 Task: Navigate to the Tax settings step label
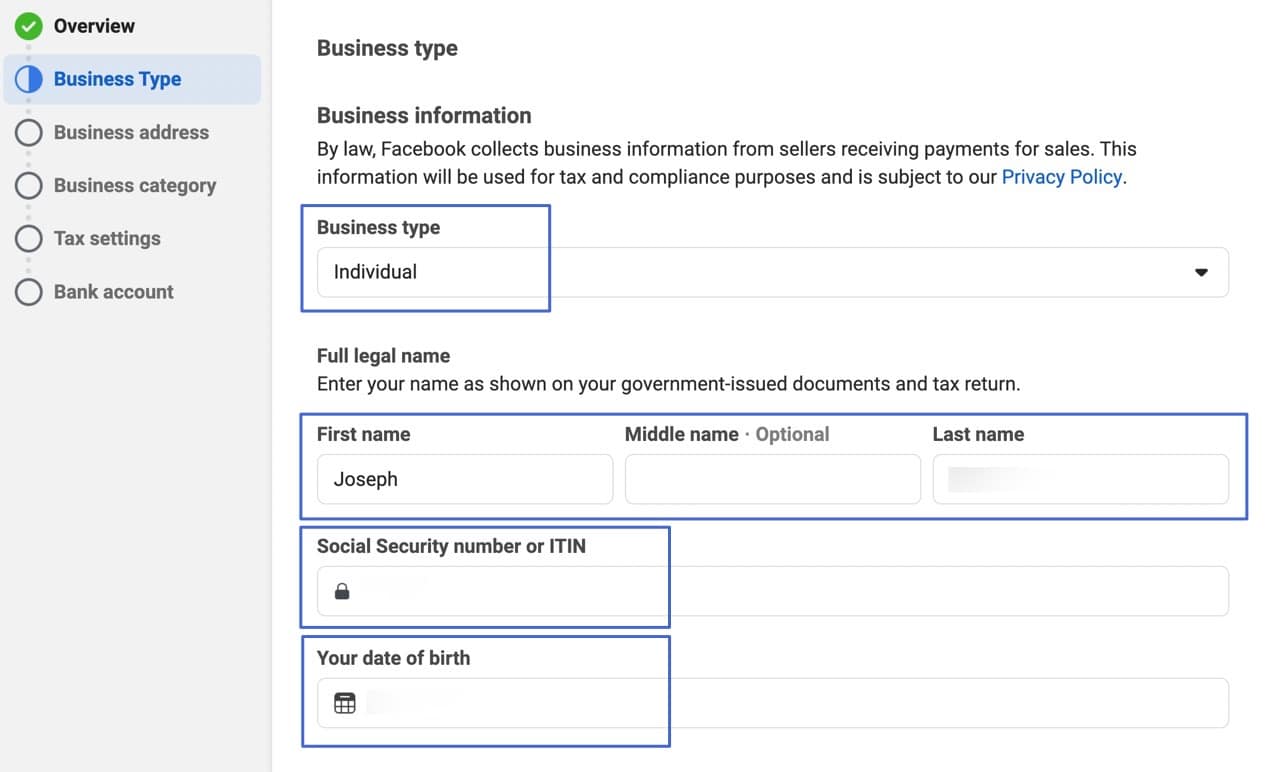point(107,238)
